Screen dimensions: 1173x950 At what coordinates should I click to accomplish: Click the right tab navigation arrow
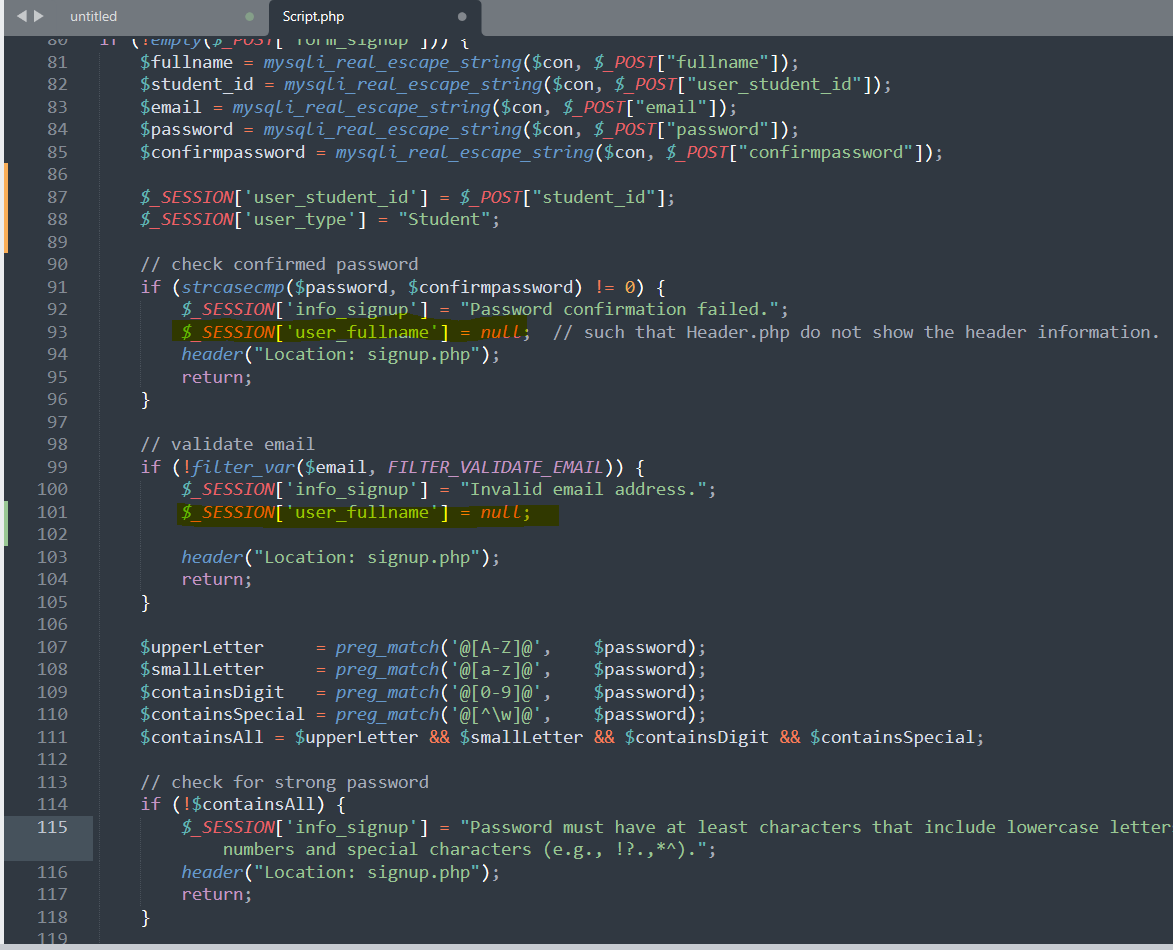38,16
